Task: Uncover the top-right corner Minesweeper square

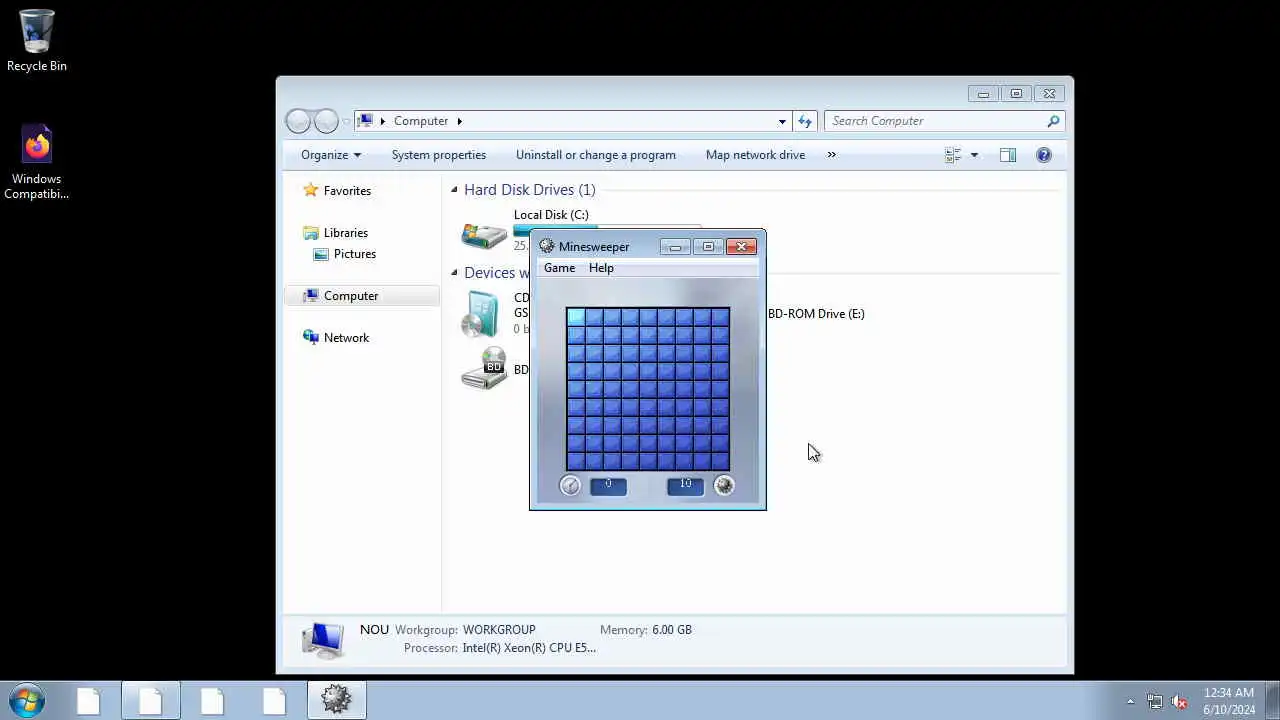Action: 720,317
